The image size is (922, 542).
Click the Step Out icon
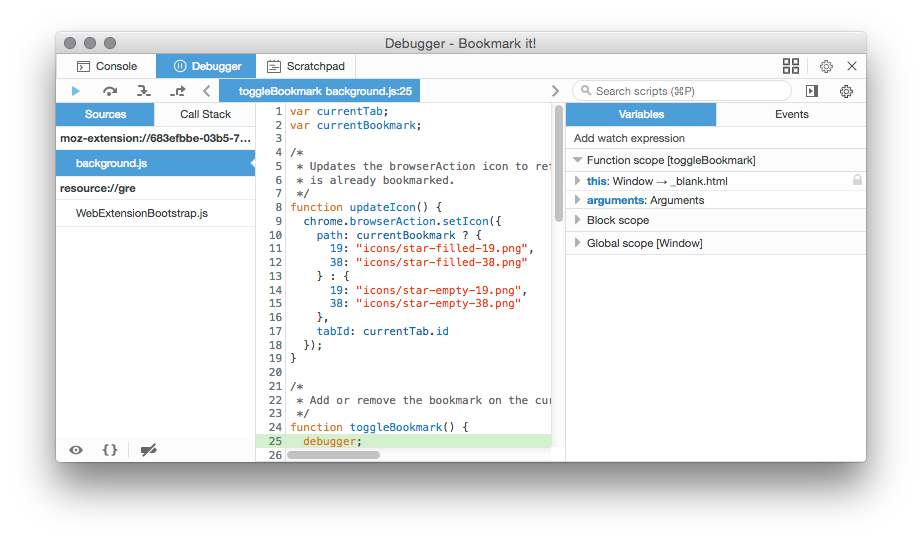(x=177, y=91)
